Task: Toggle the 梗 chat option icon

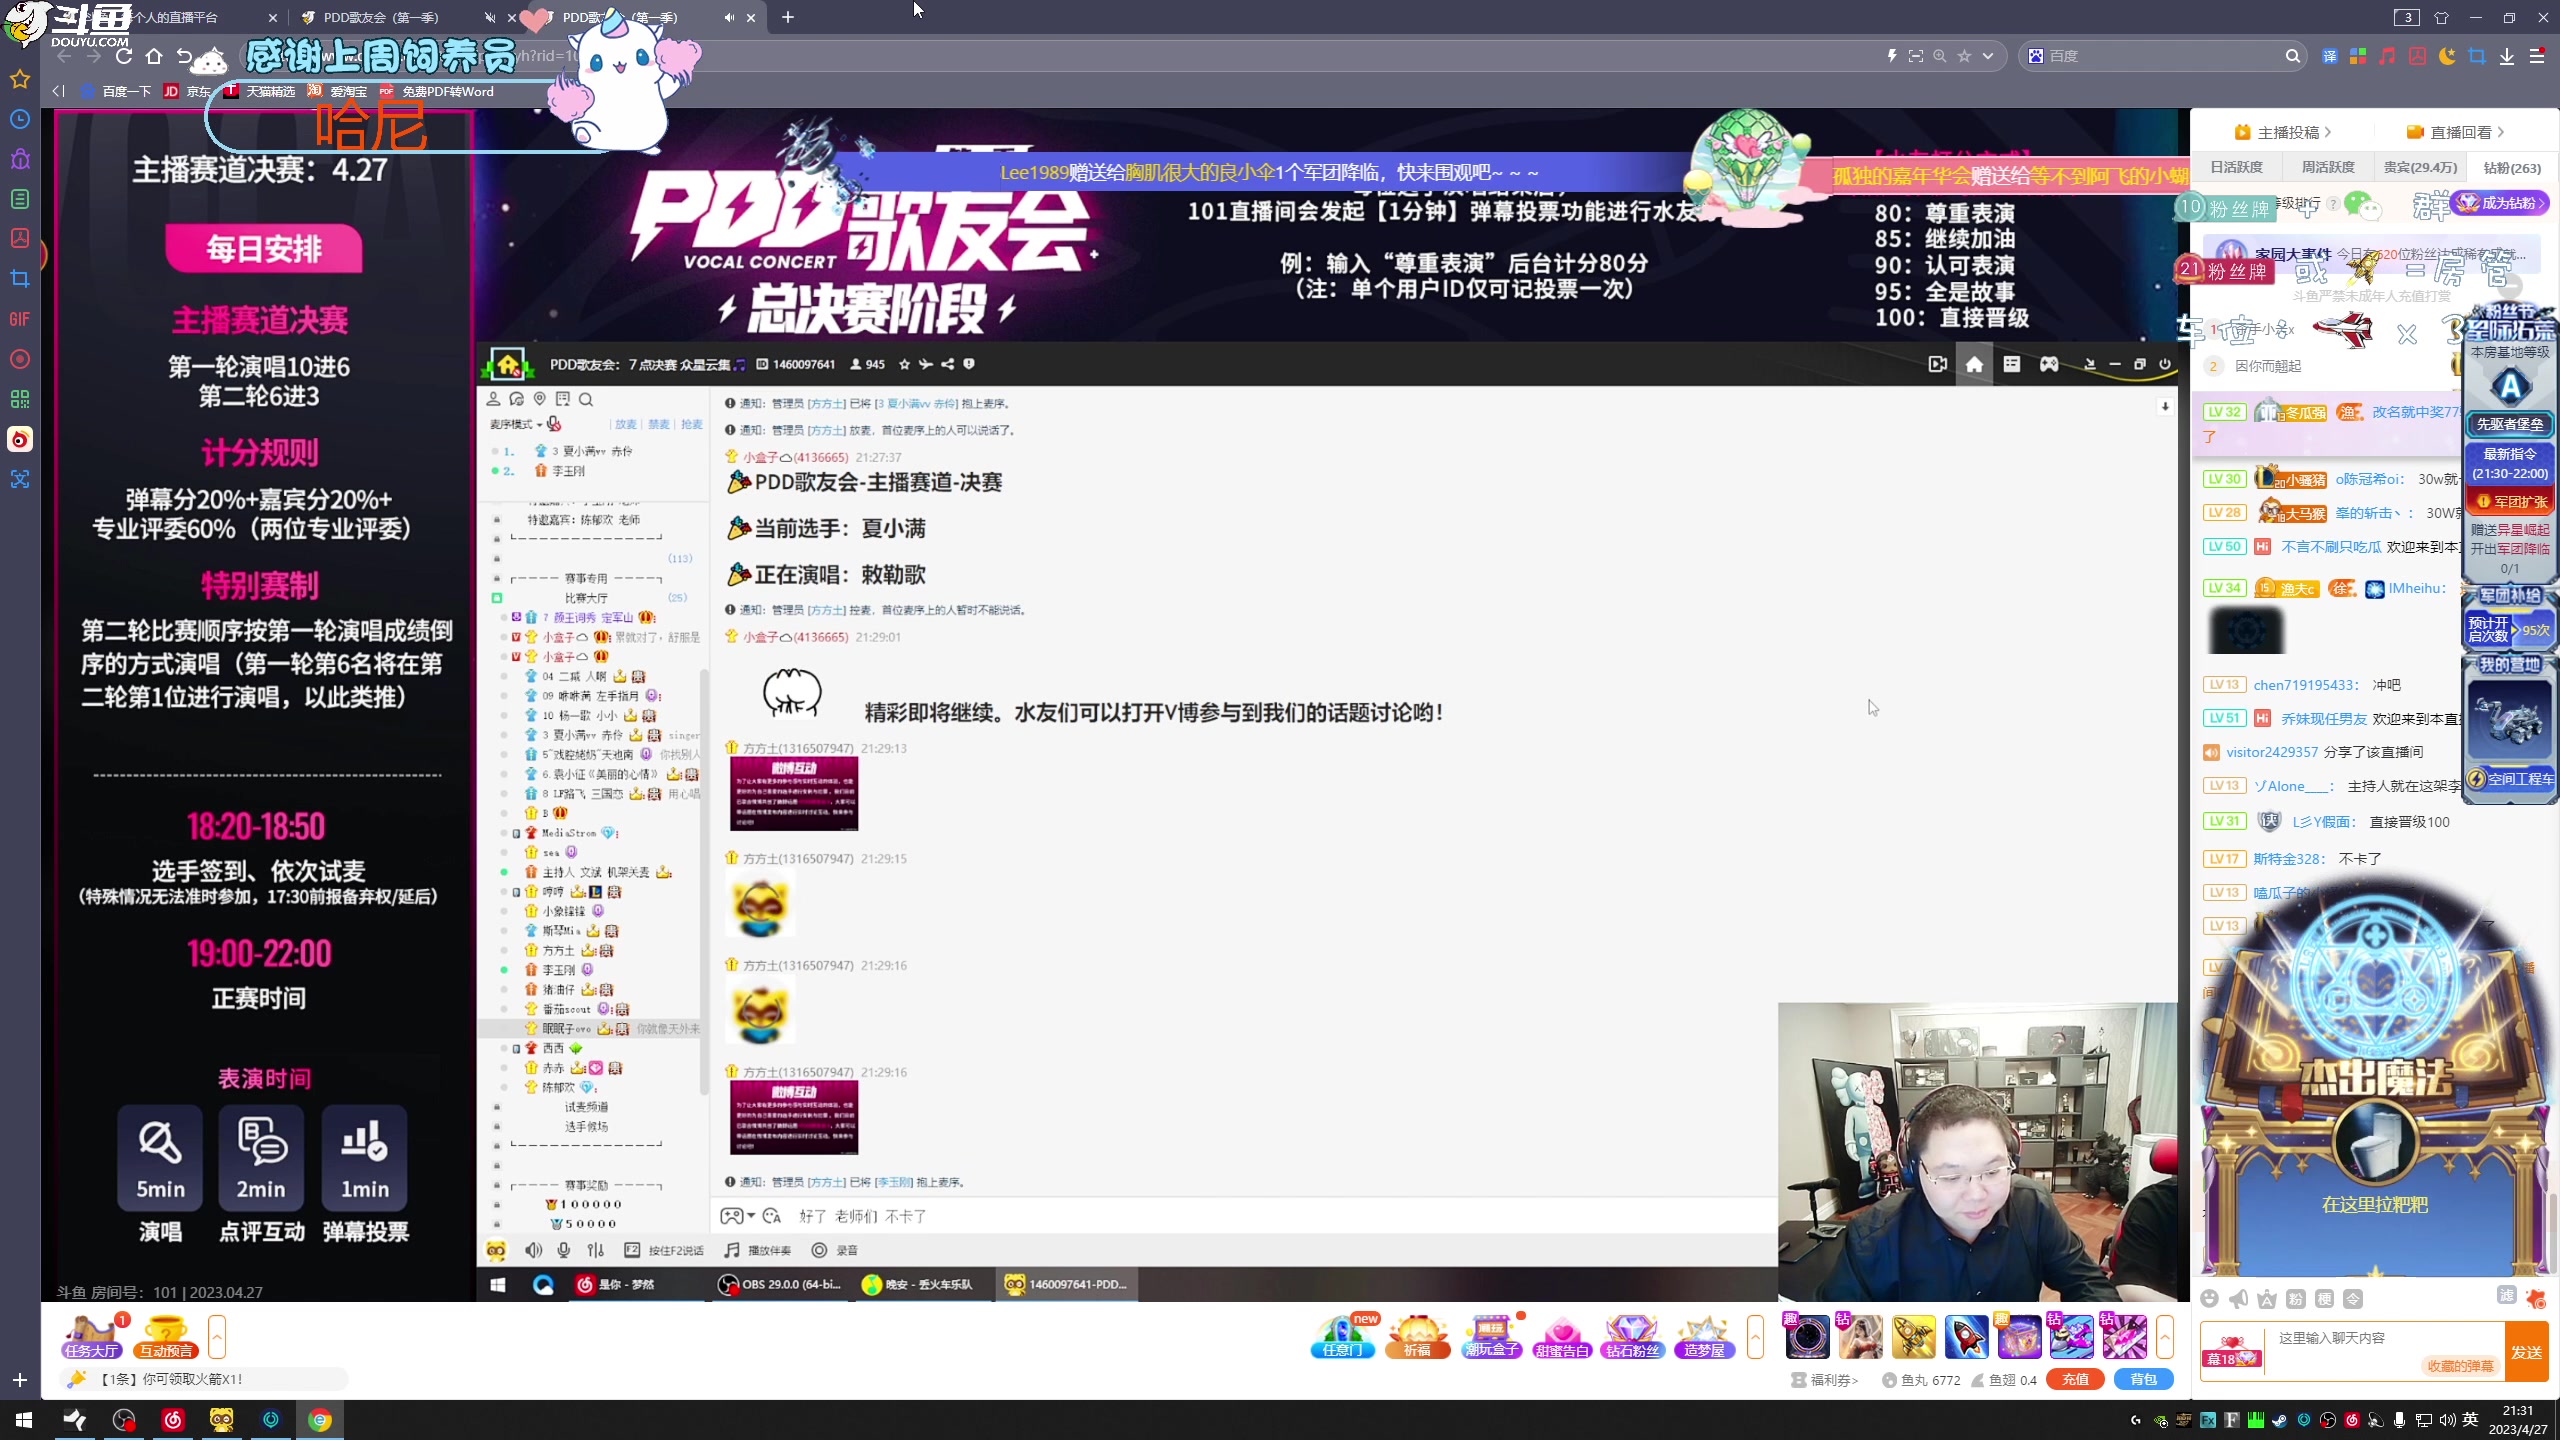Action: 2325,1299
